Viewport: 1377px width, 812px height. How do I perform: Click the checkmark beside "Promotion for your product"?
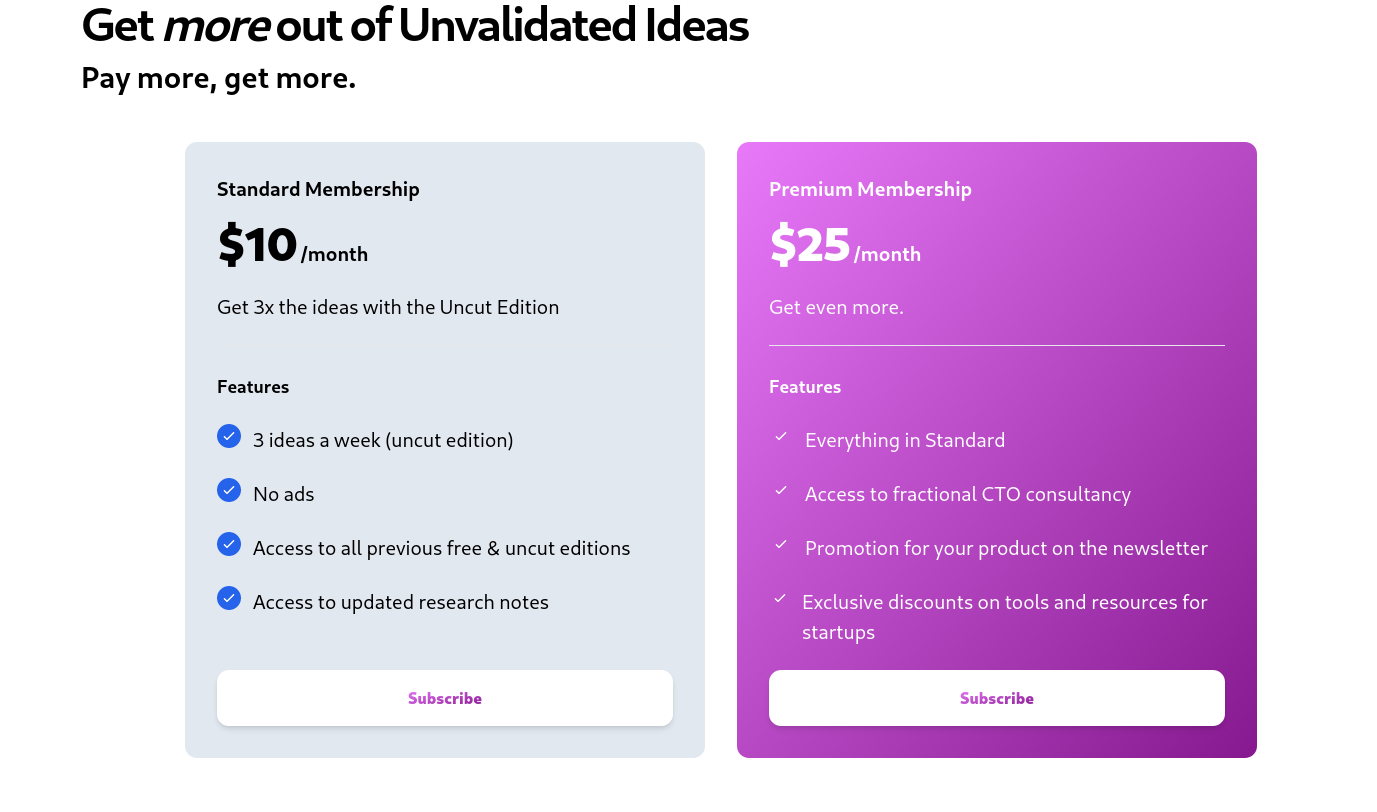781,544
